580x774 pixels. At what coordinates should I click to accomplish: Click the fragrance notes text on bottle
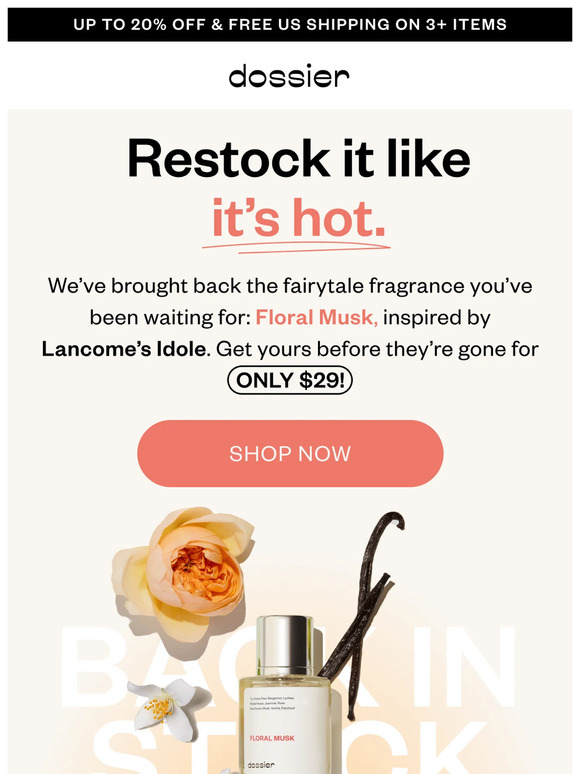click(272, 703)
